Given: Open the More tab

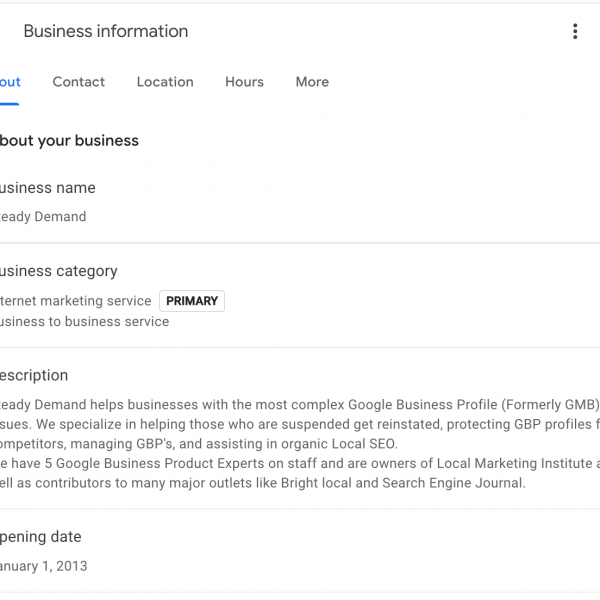Looking at the screenshot, I should [312, 82].
